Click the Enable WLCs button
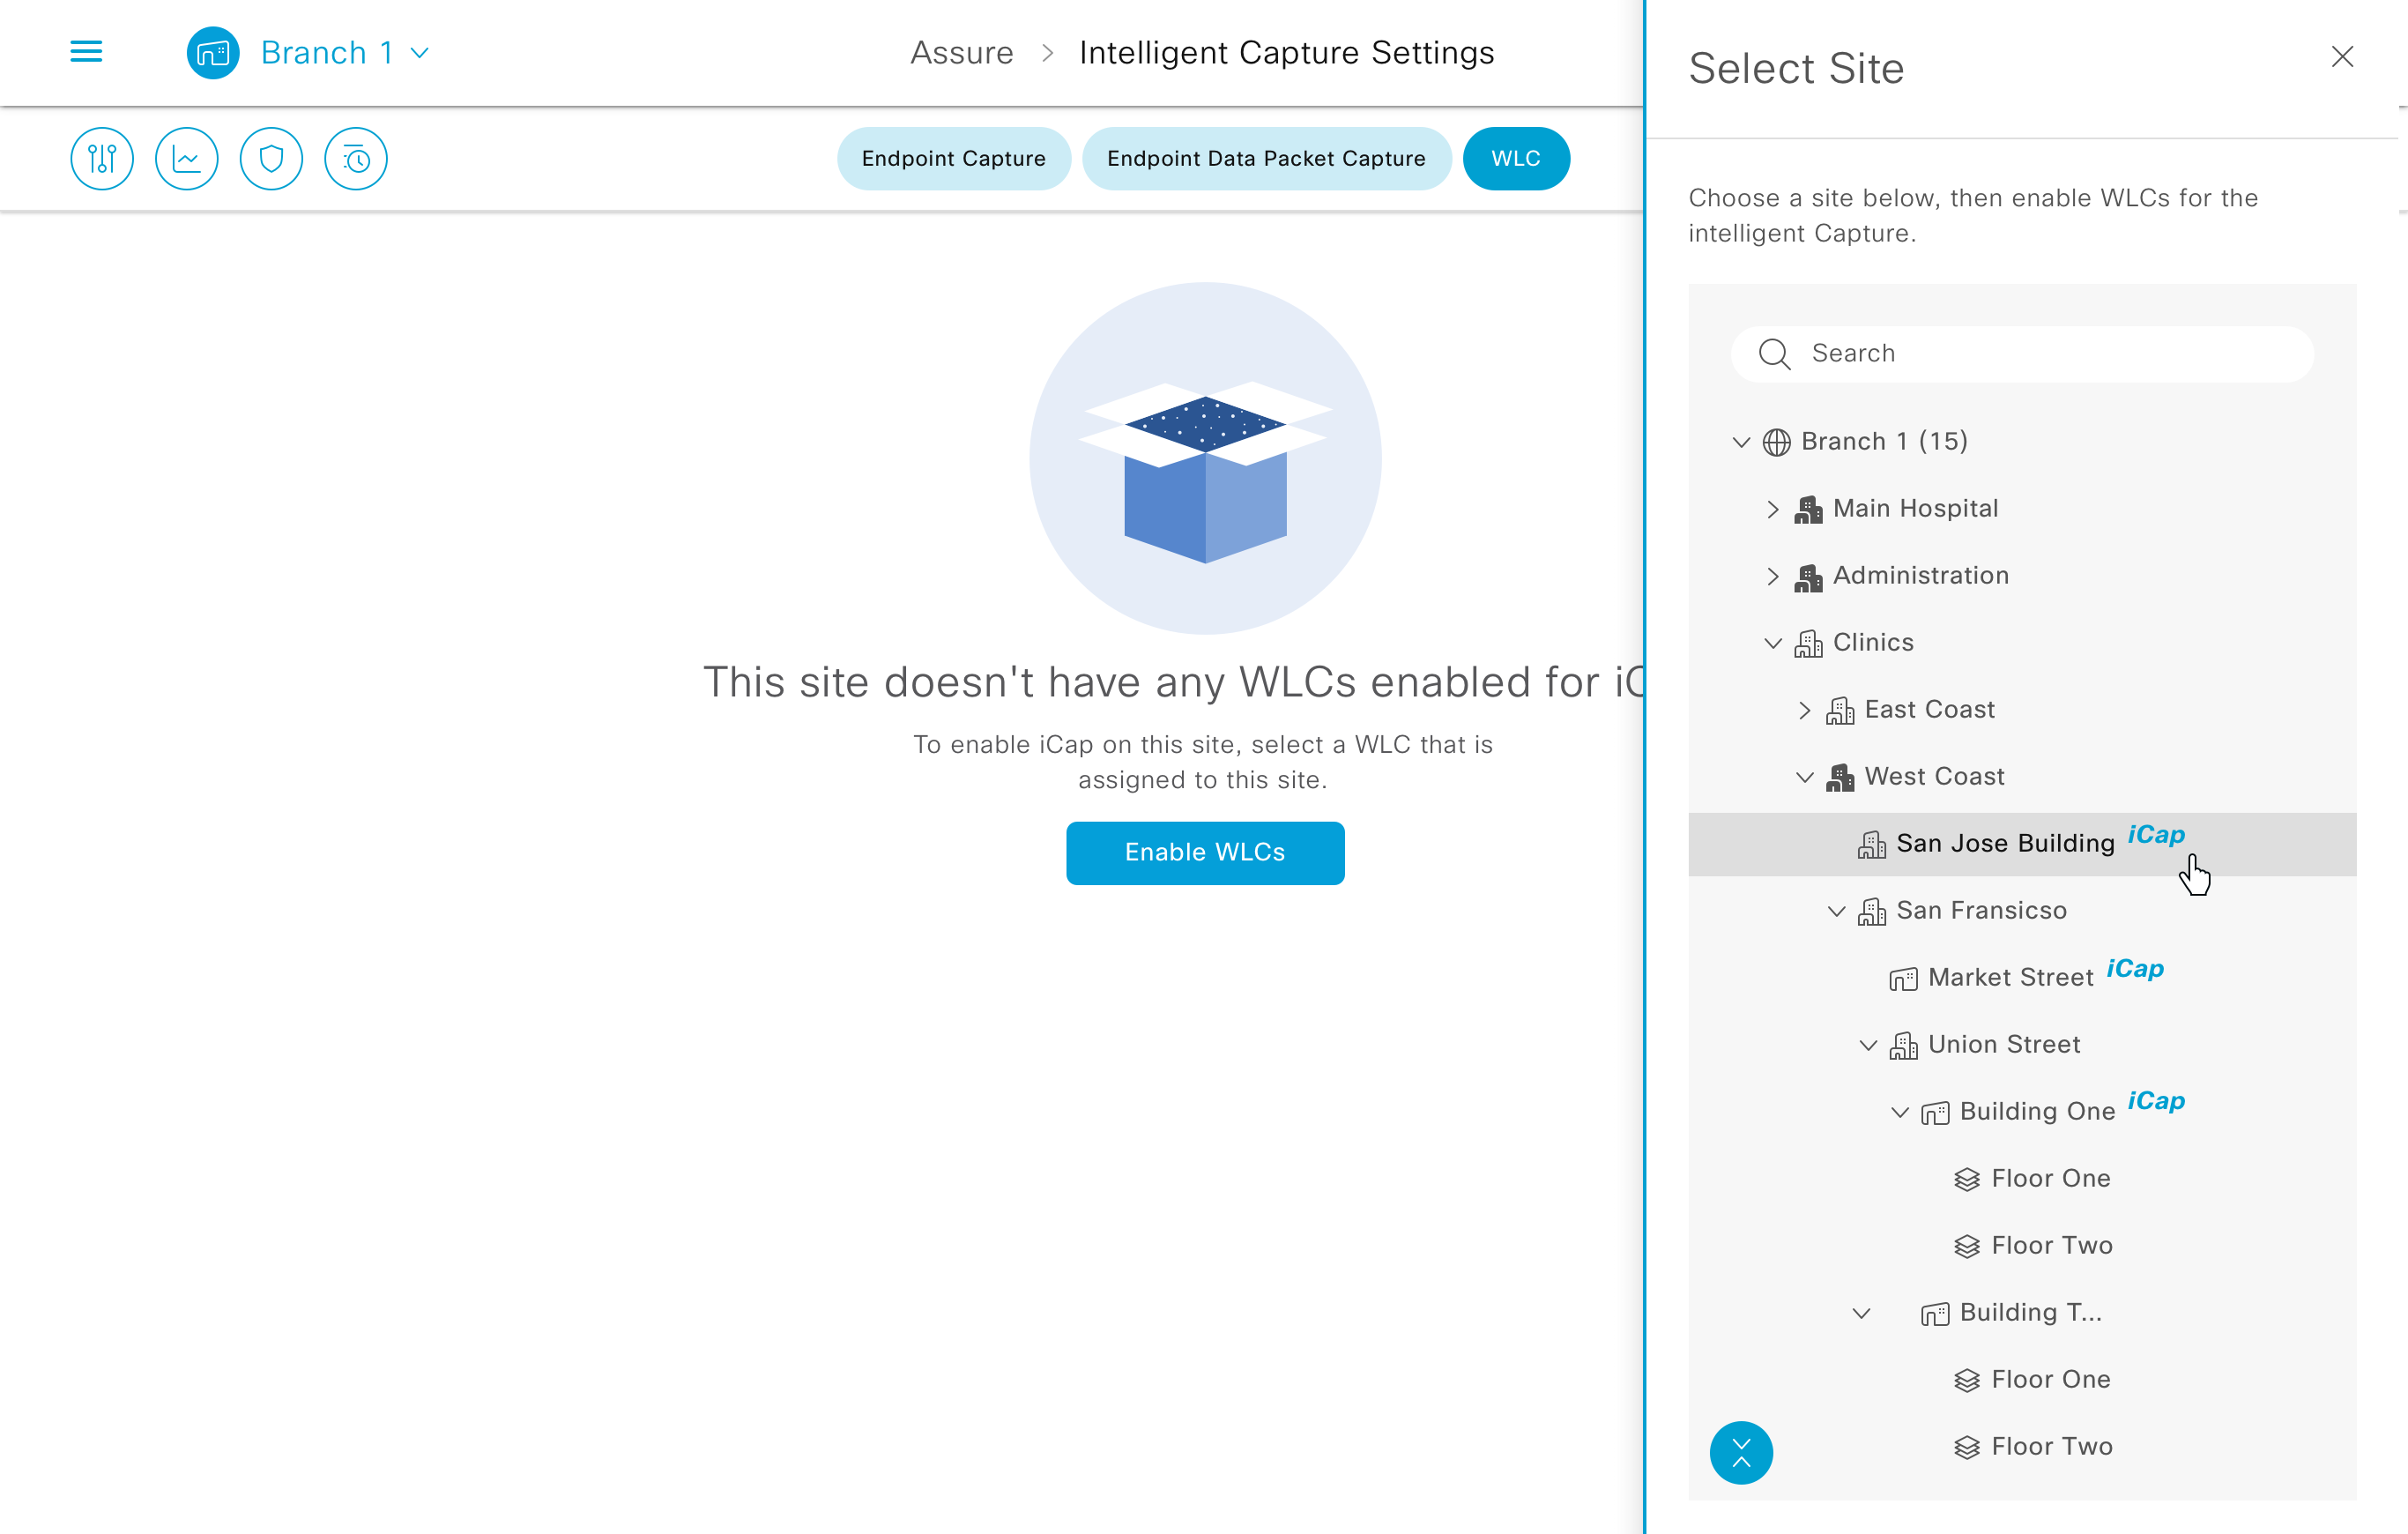2408x1534 pixels. tap(1205, 852)
